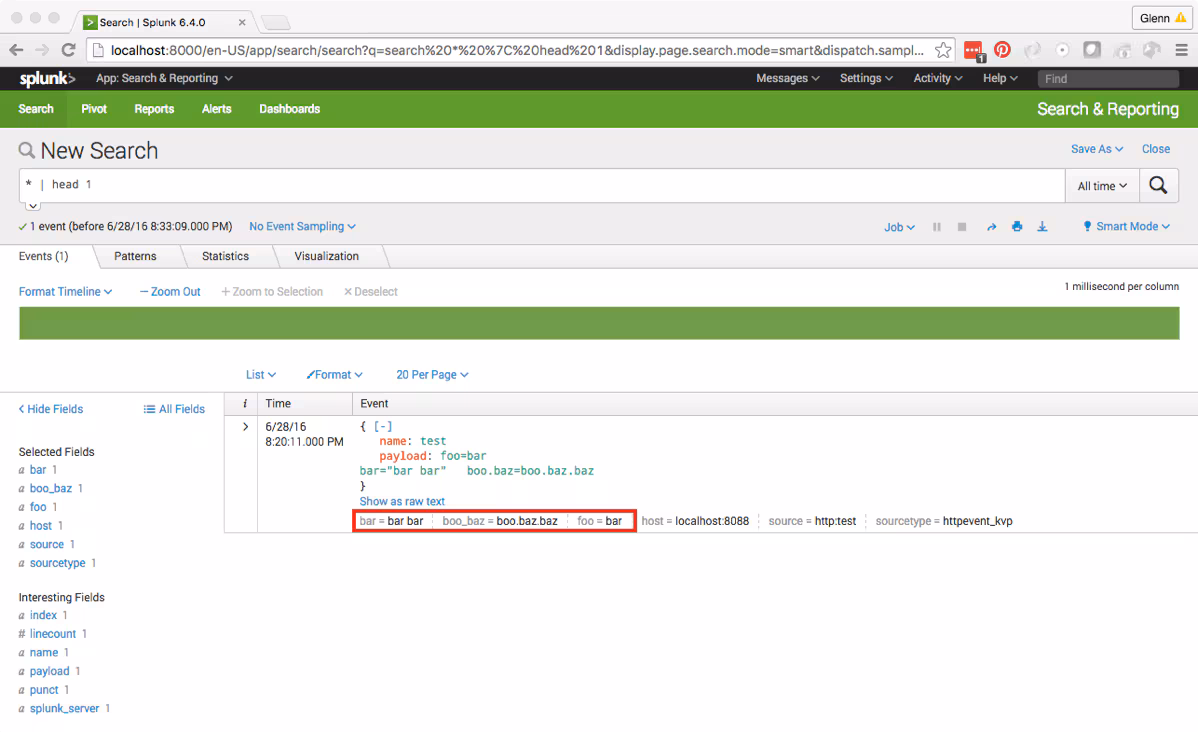Click the magnifying glass search button
Screen dimensions: 1198x732
(x=1158, y=185)
